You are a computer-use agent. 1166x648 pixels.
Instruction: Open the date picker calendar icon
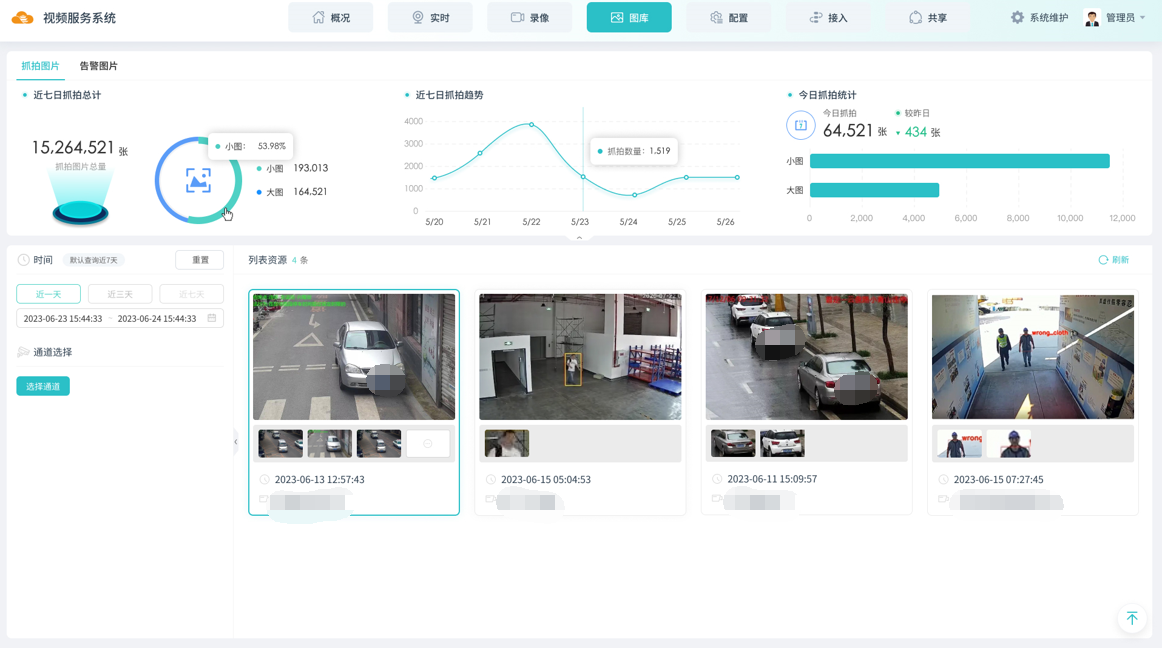tap(212, 318)
